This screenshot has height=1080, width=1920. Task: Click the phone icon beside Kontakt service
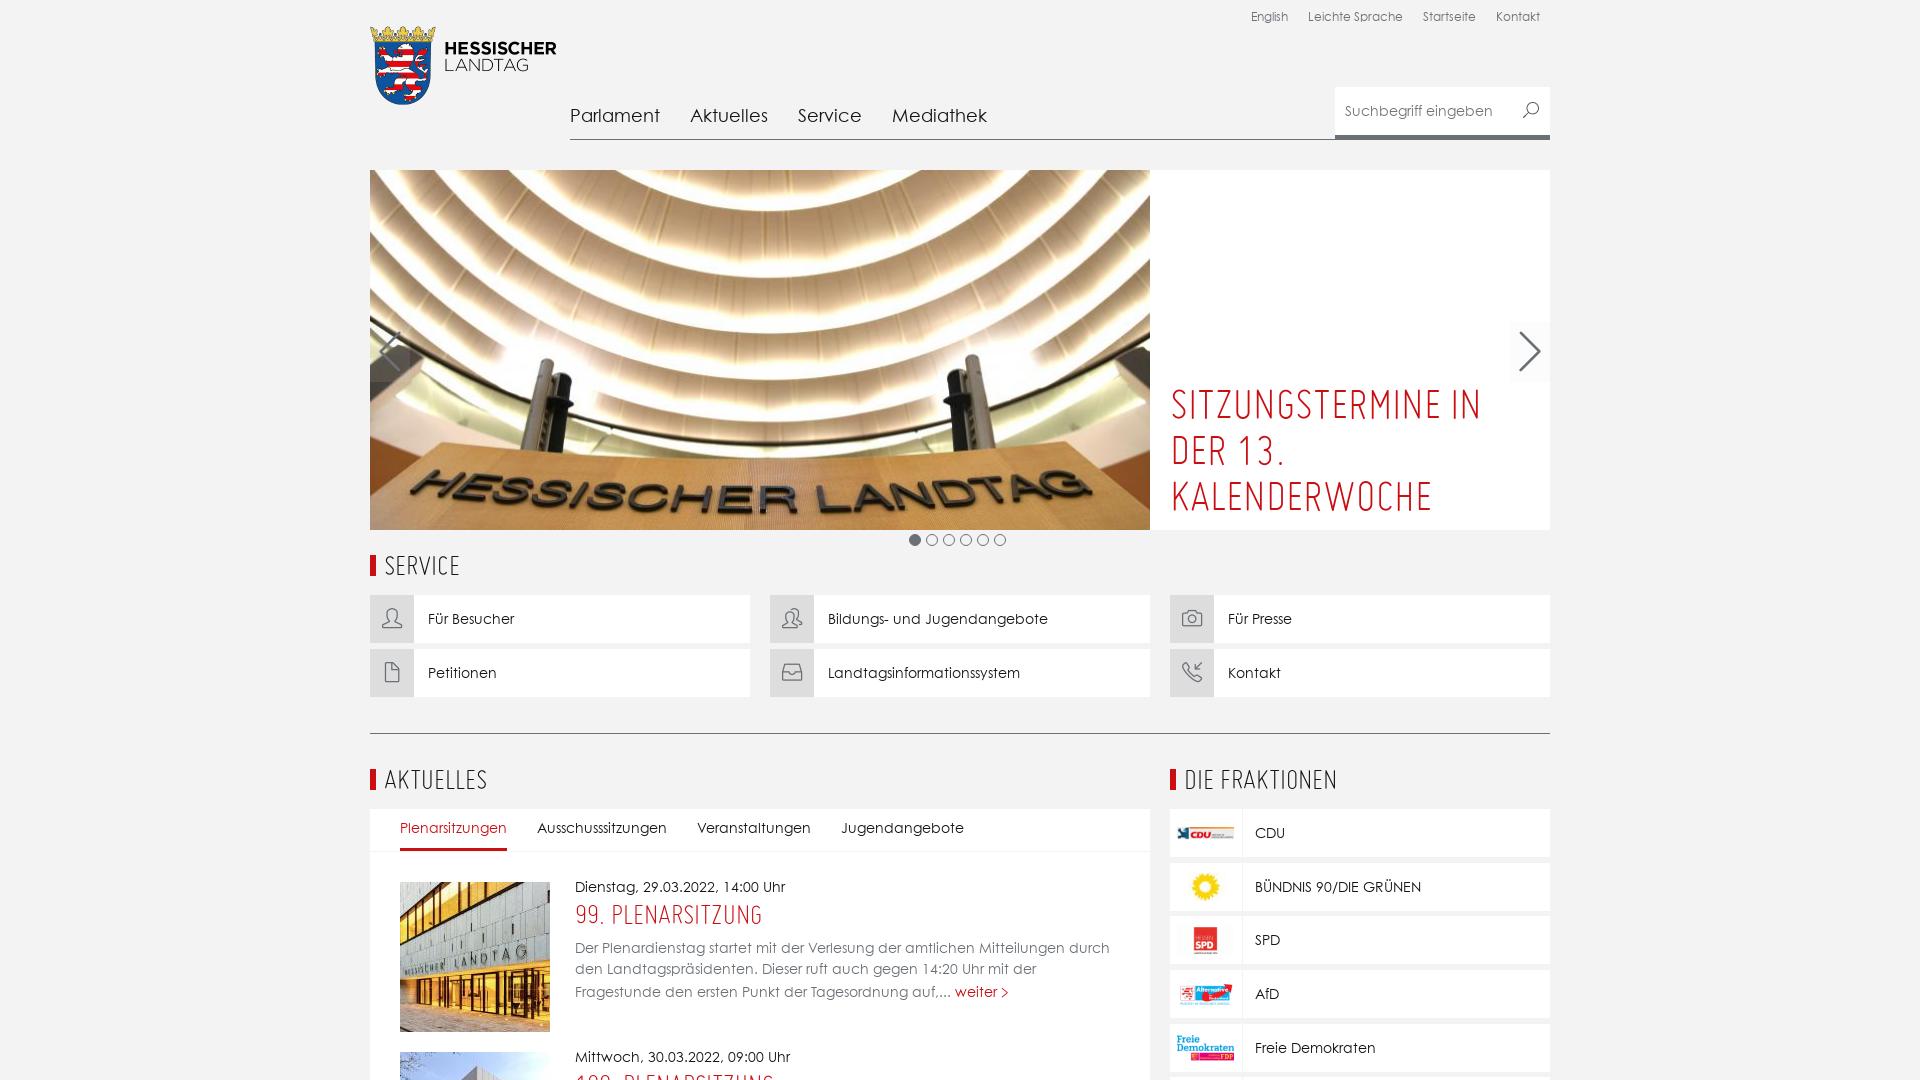coord(1192,673)
